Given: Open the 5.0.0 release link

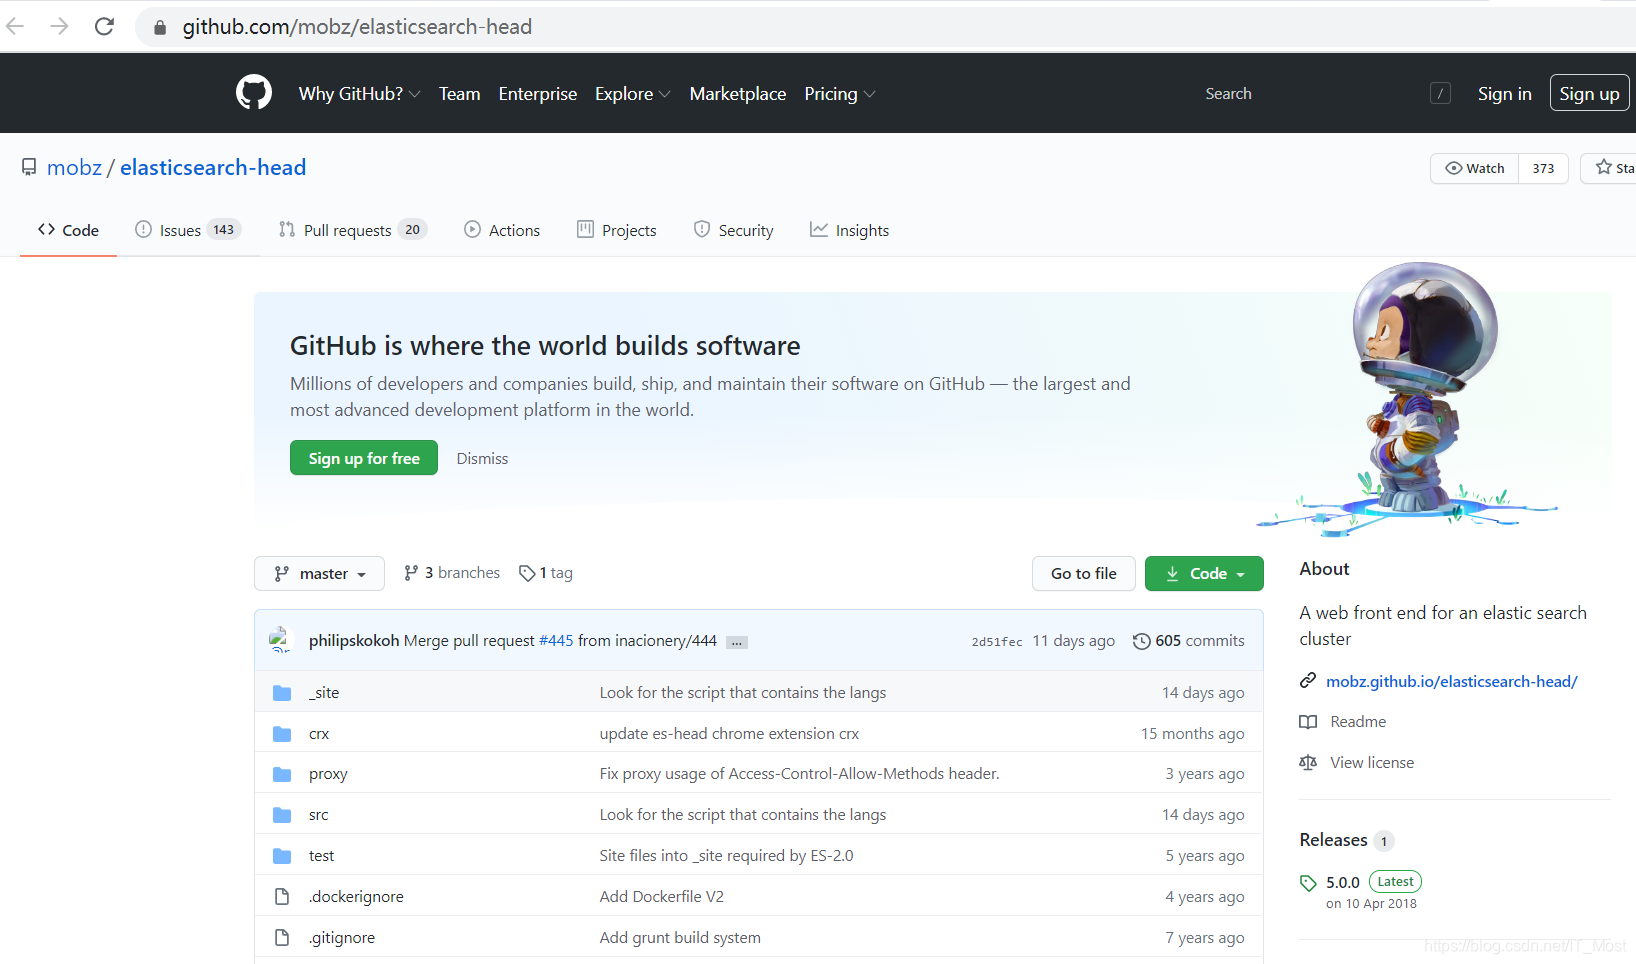Looking at the screenshot, I should tap(1343, 883).
